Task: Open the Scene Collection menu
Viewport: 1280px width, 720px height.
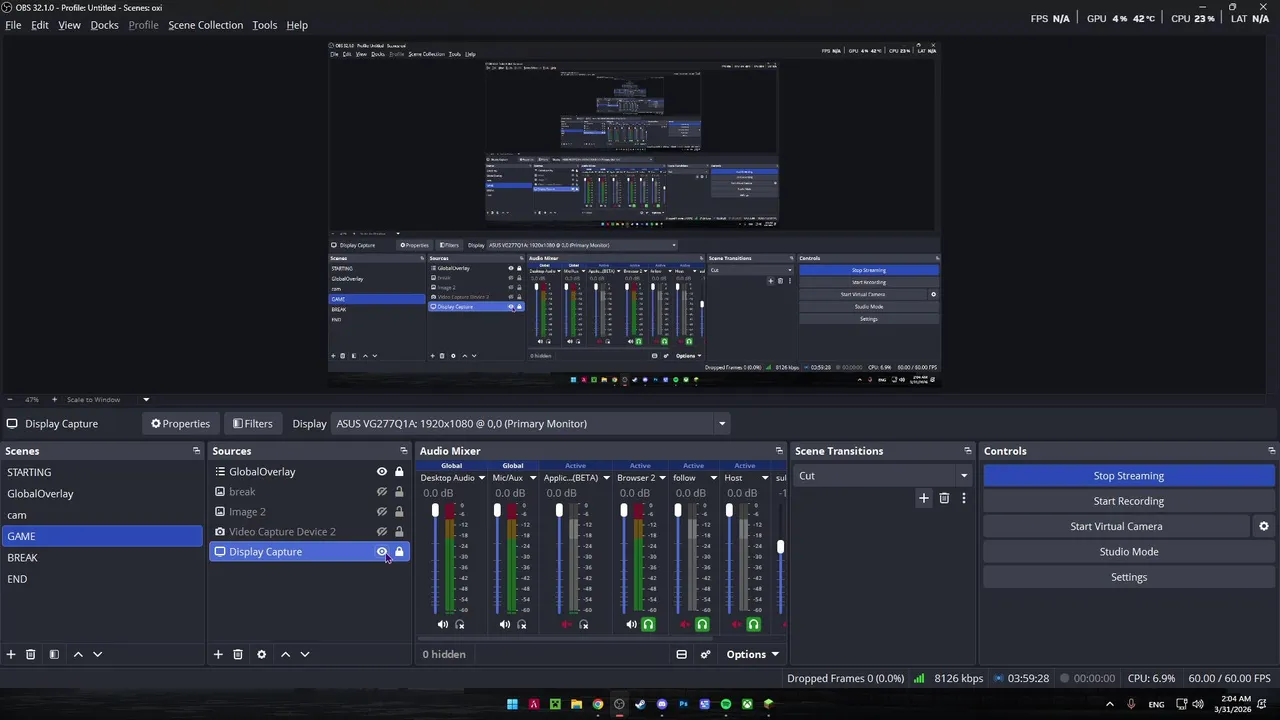Action: click(205, 25)
